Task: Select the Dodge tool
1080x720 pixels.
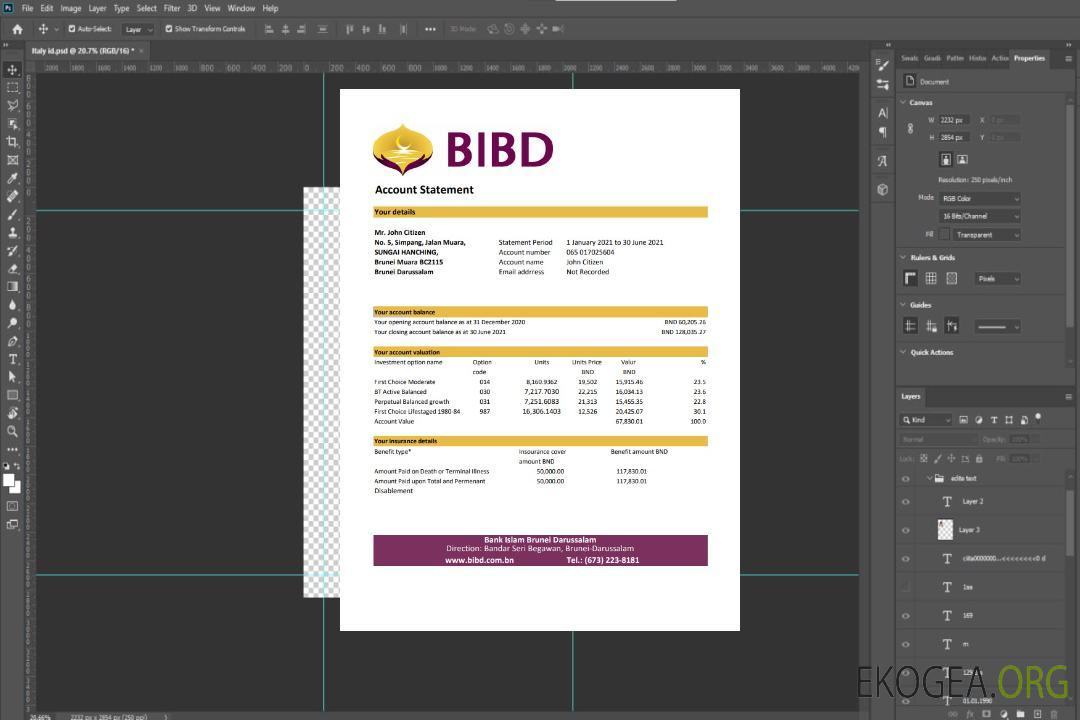Action: coord(12,322)
